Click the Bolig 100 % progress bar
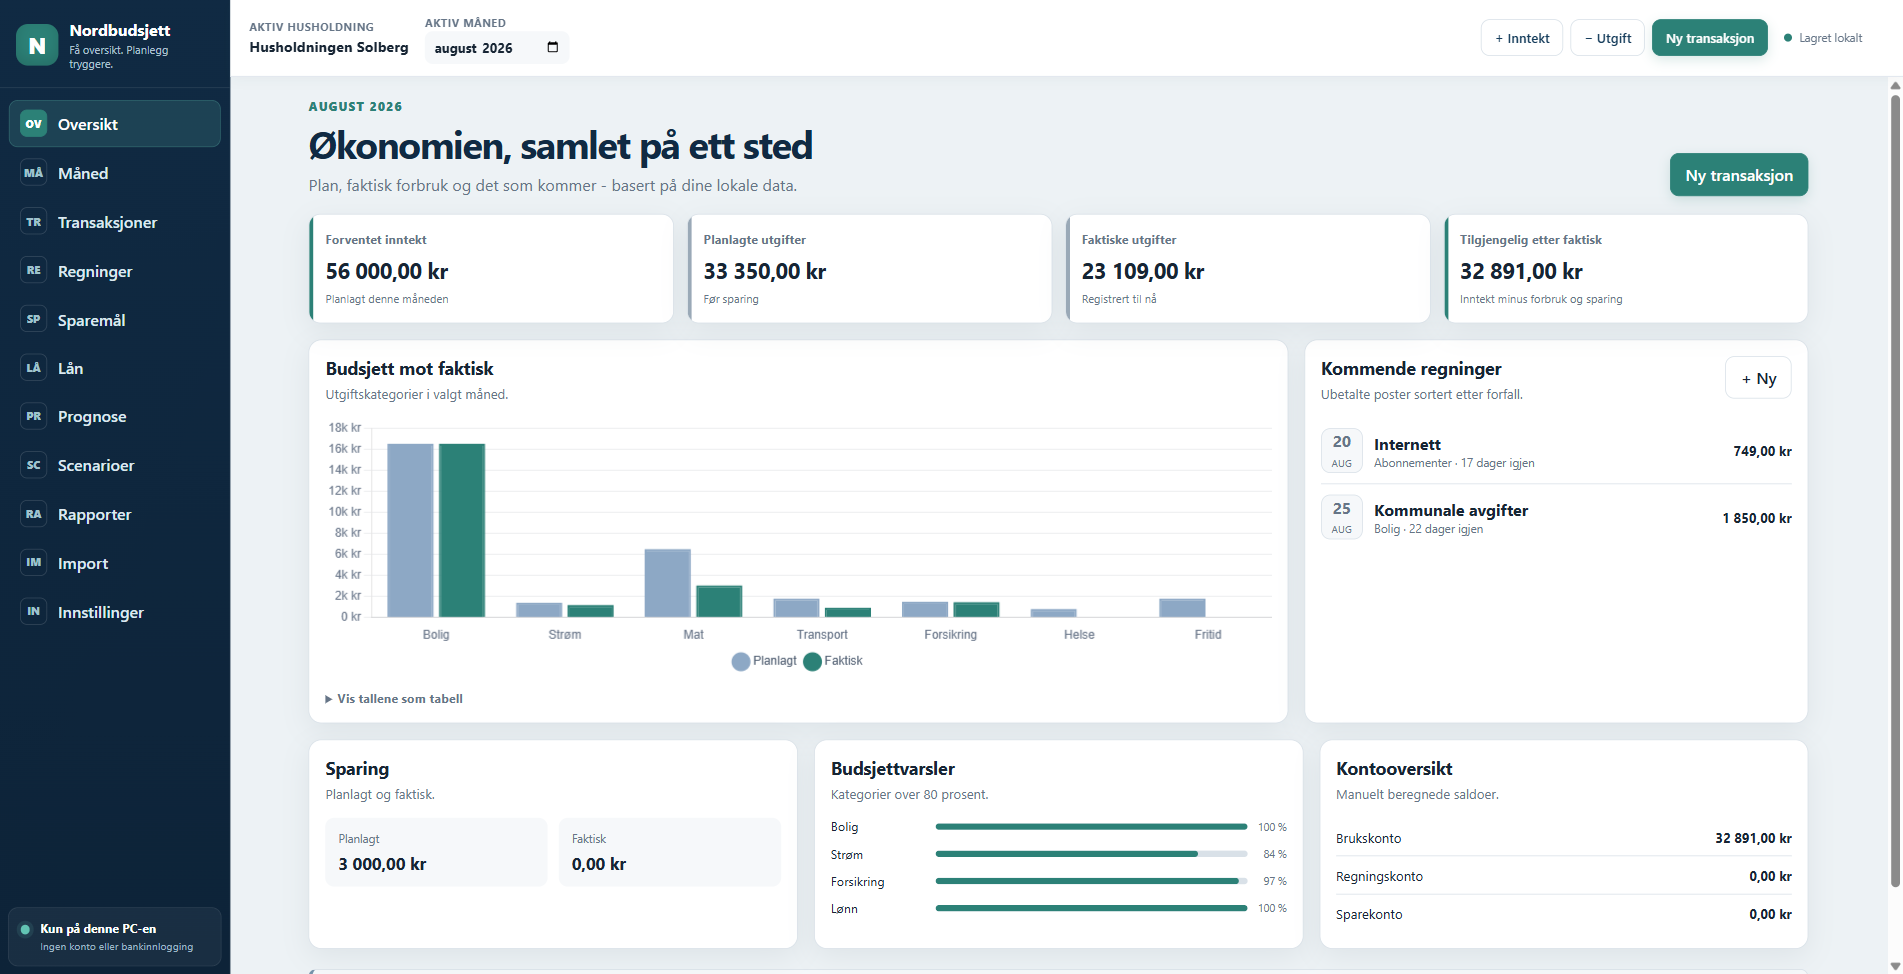The height and width of the screenshot is (974, 1903). tap(1091, 827)
